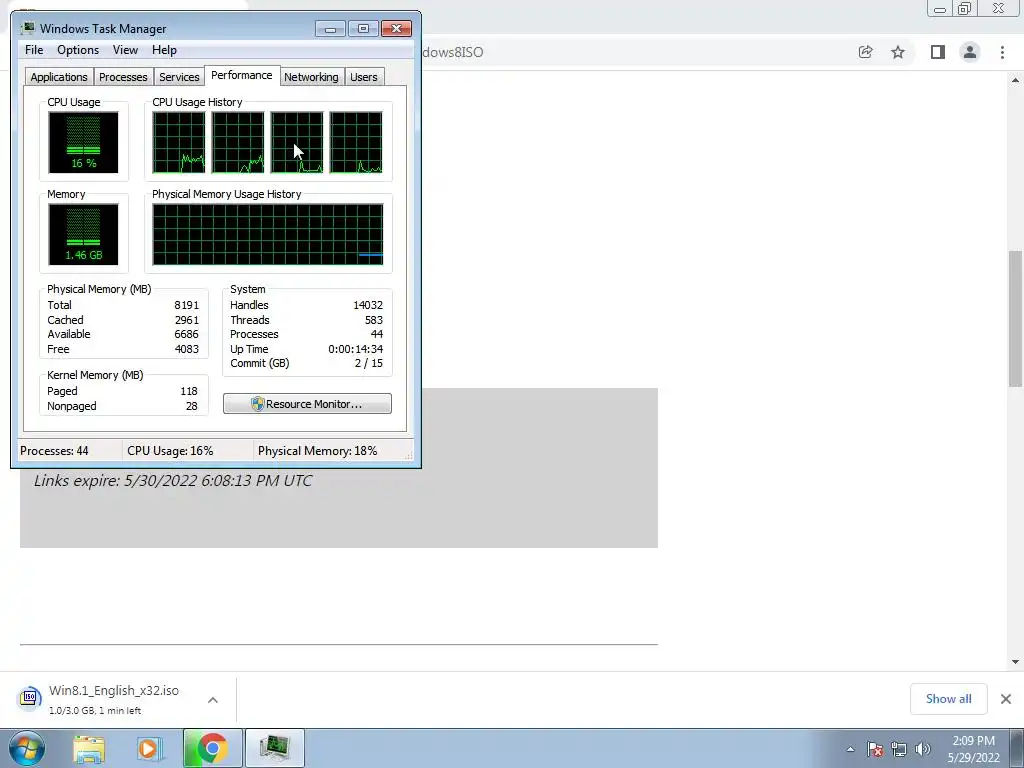Toggle the Chrome side panel icon
This screenshot has width=1024, height=768.
pos(938,52)
